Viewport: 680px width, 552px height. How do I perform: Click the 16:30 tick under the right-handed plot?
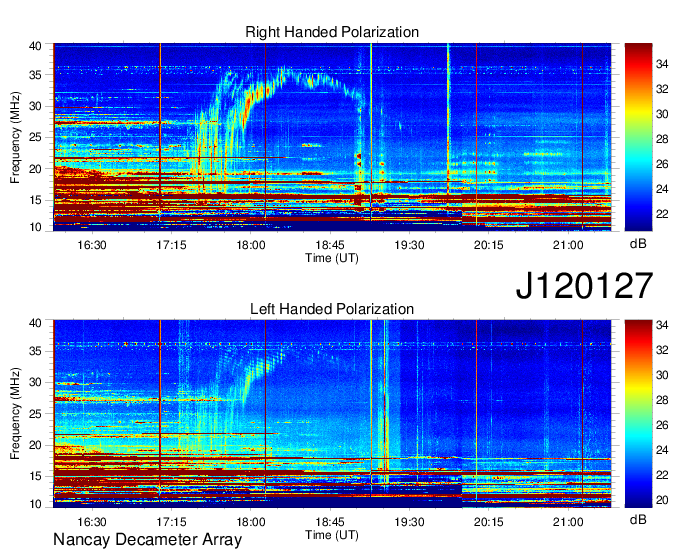92,245
